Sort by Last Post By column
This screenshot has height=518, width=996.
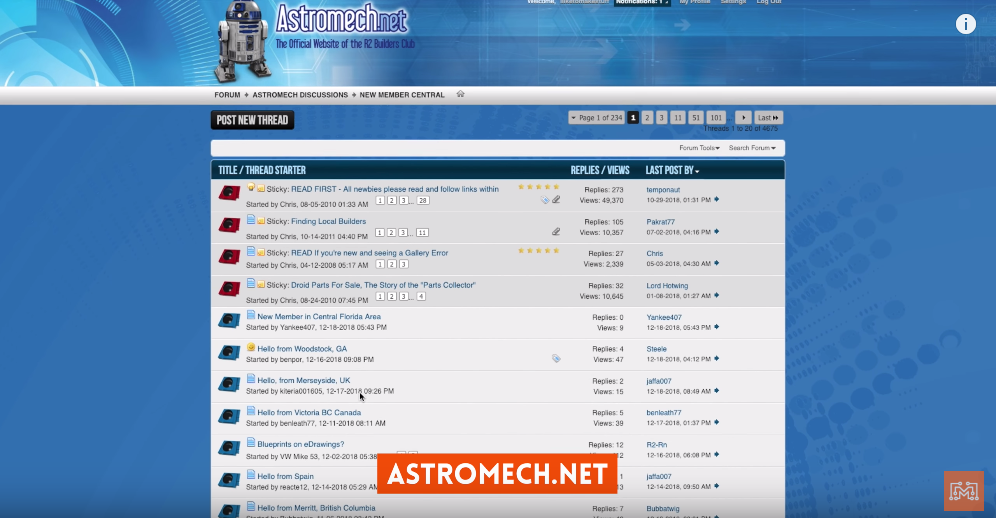click(672, 170)
